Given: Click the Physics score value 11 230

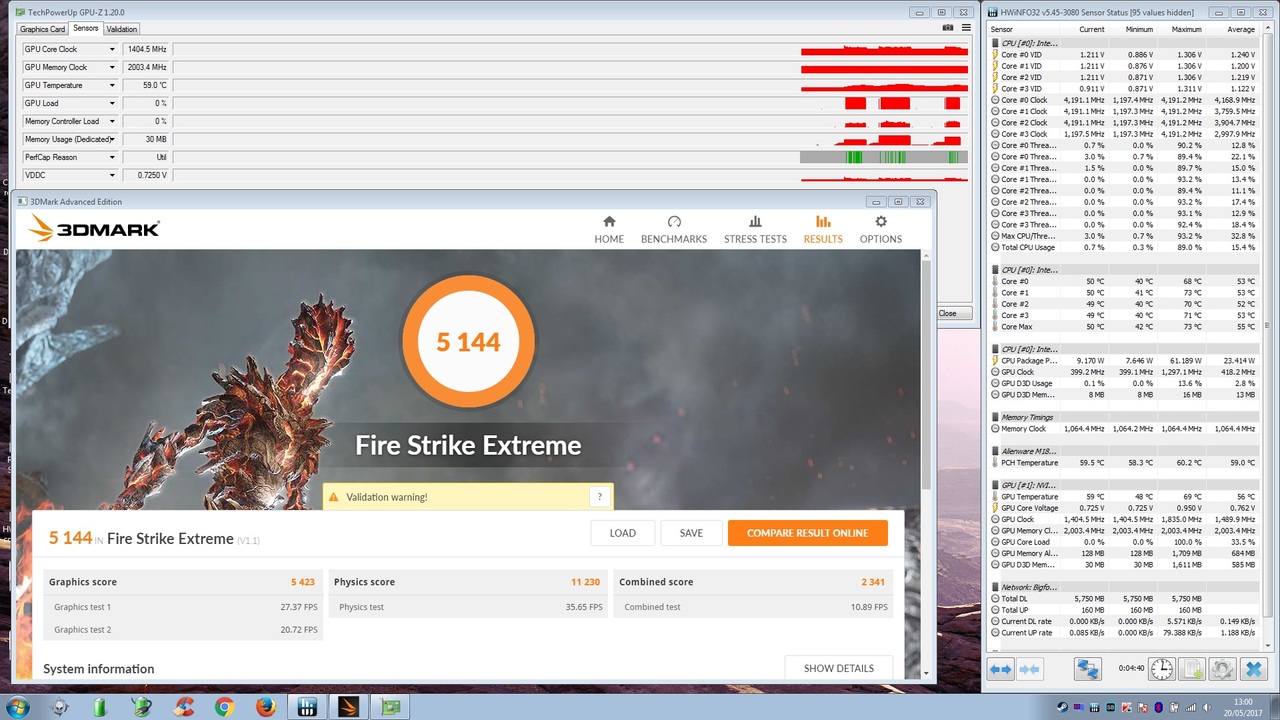Looking at the screenshot, I should pos(587,582).
